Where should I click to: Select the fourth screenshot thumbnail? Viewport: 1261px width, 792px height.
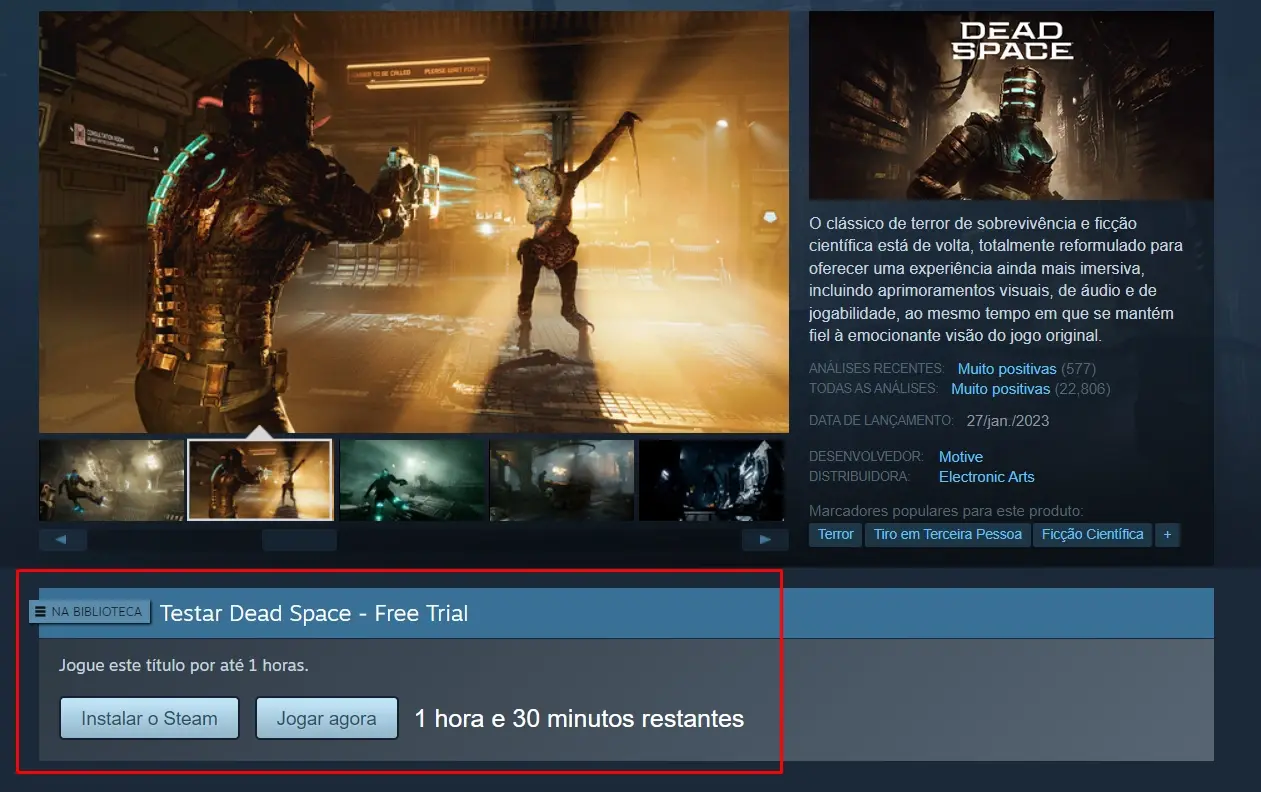tap(561, 480)
